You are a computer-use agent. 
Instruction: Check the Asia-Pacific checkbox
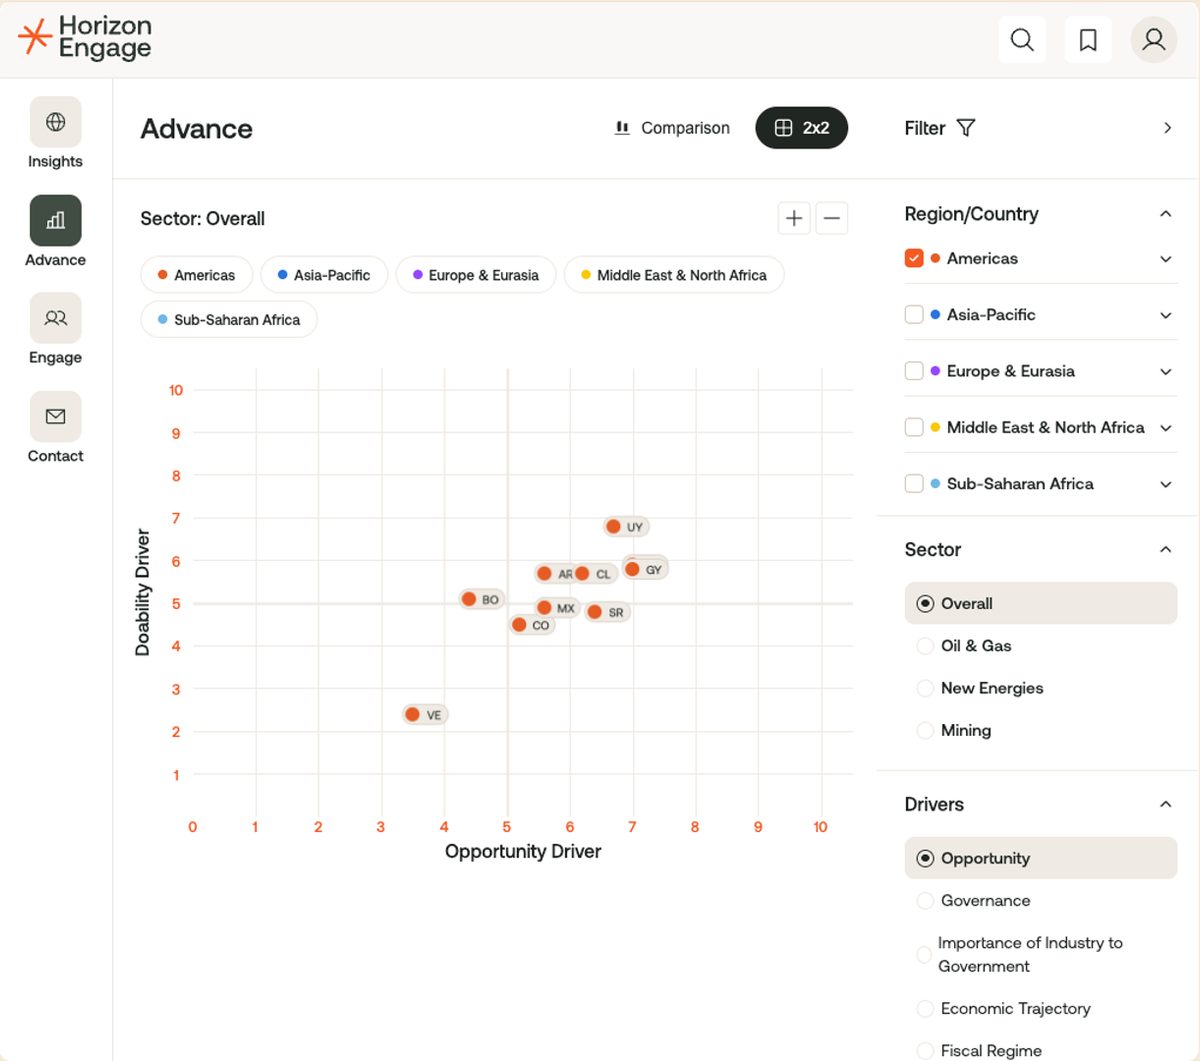(914, 315)
